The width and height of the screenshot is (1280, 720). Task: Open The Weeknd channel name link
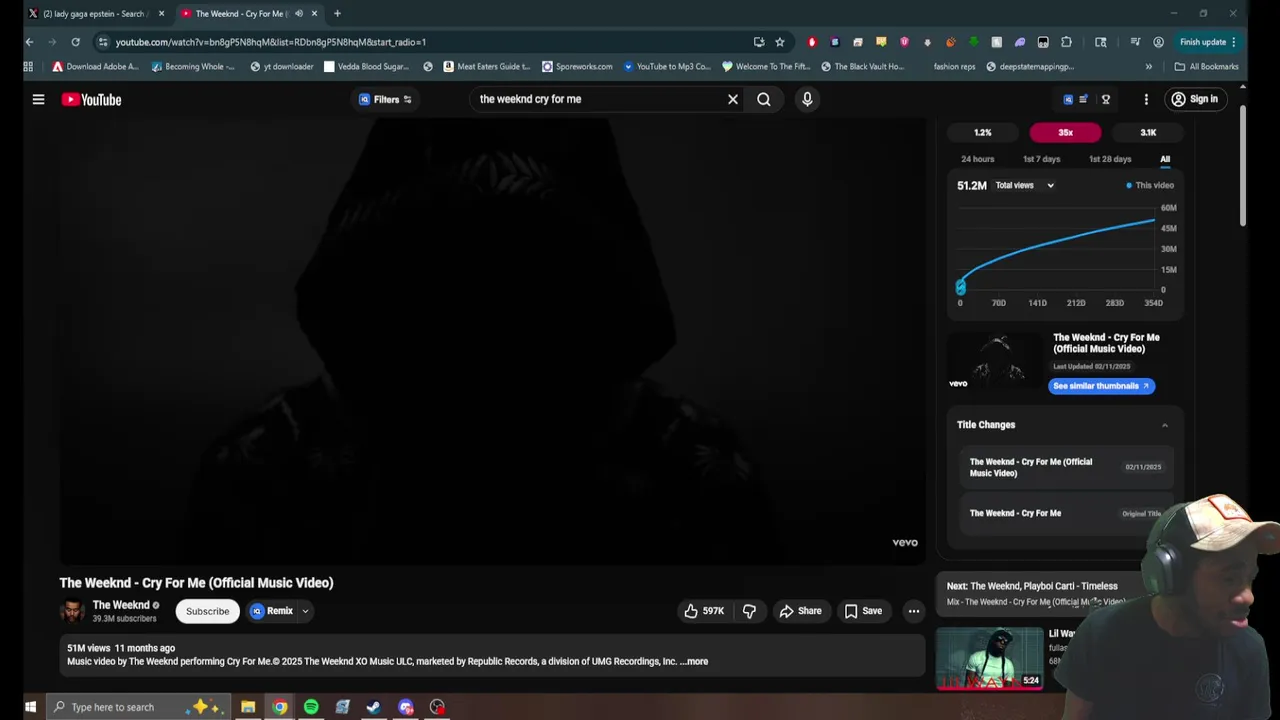121,605
